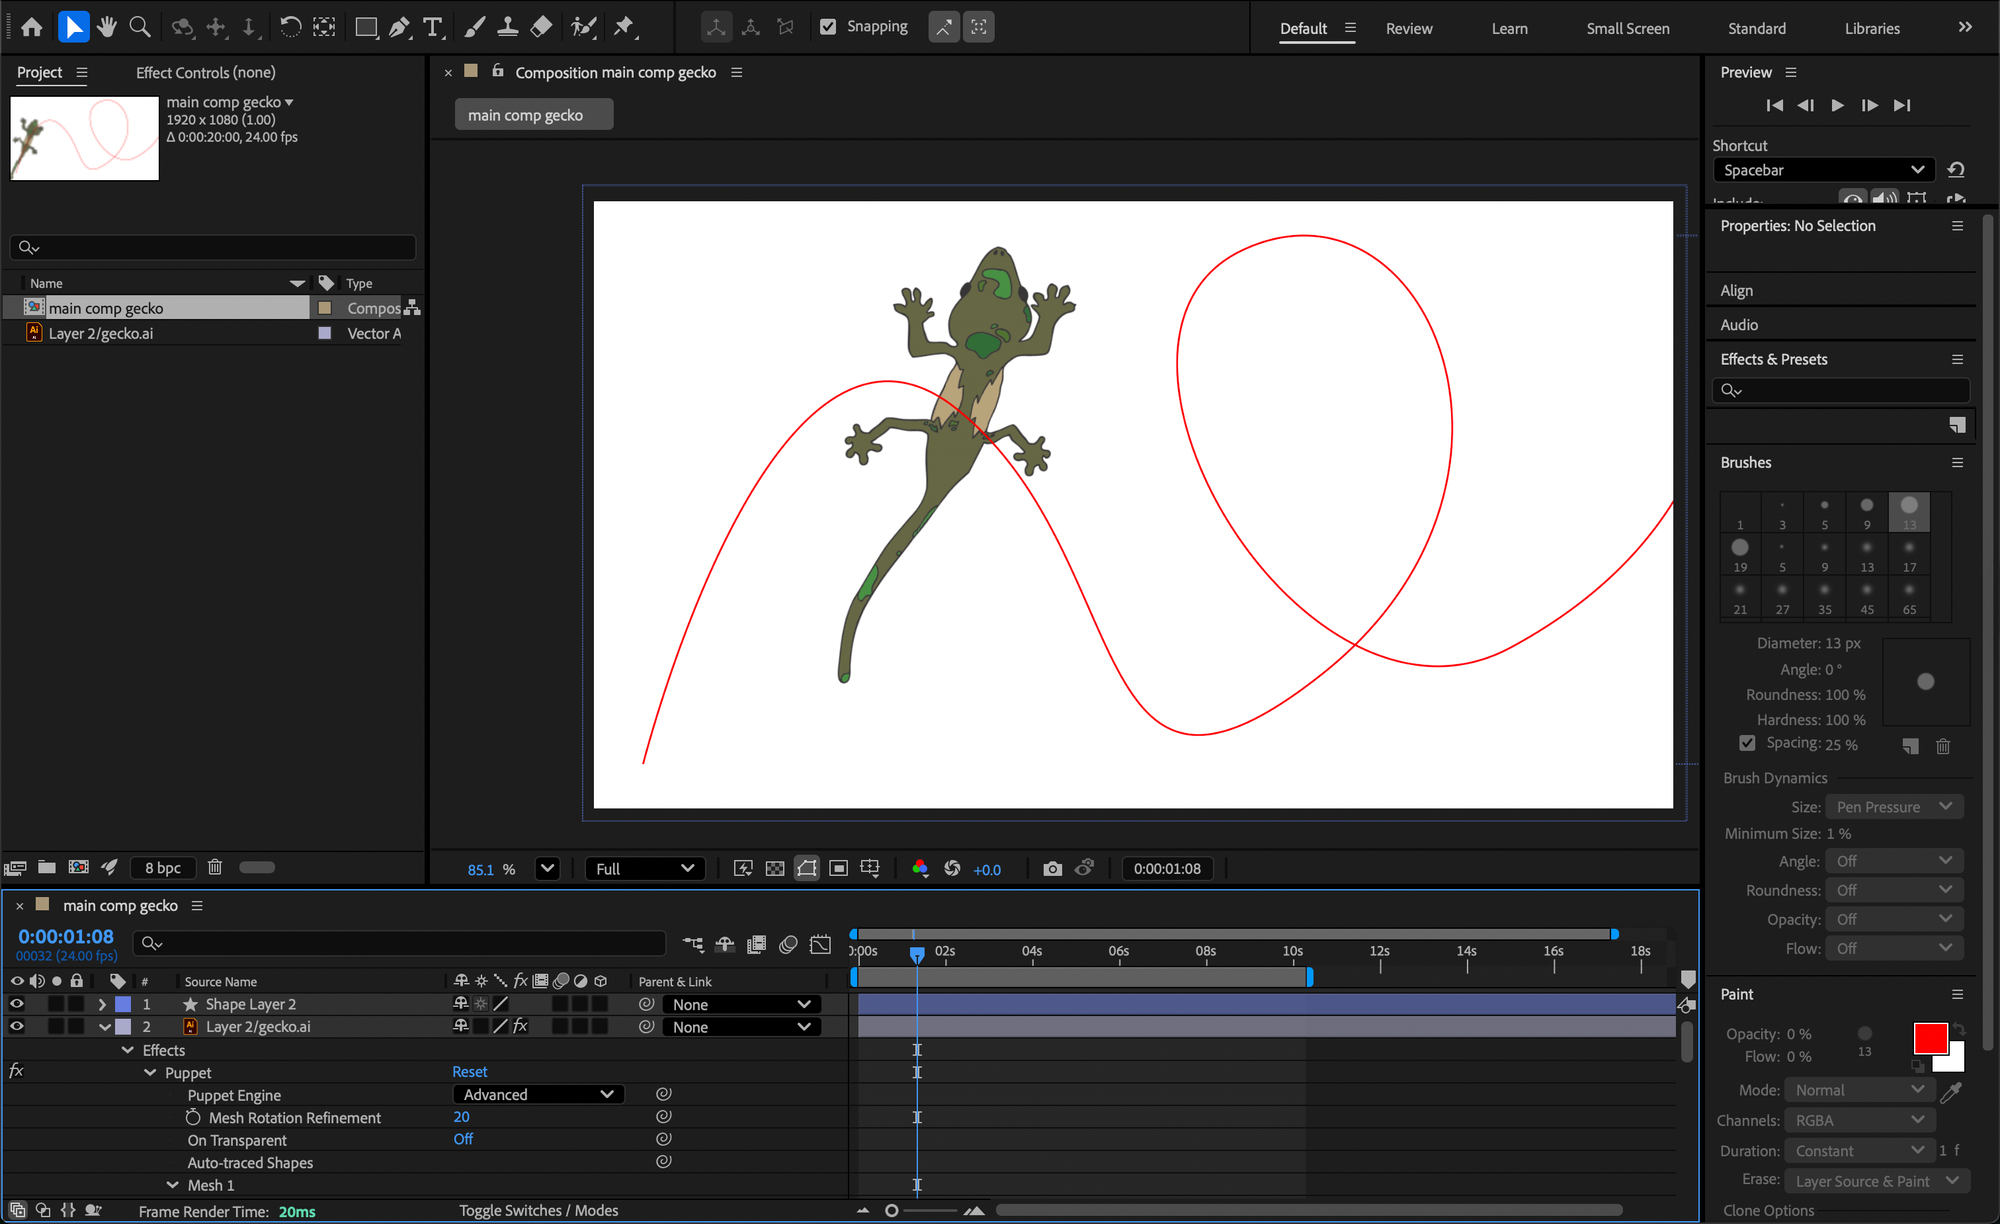Open the resolution Full dropdown

click(x=644, y=869)
